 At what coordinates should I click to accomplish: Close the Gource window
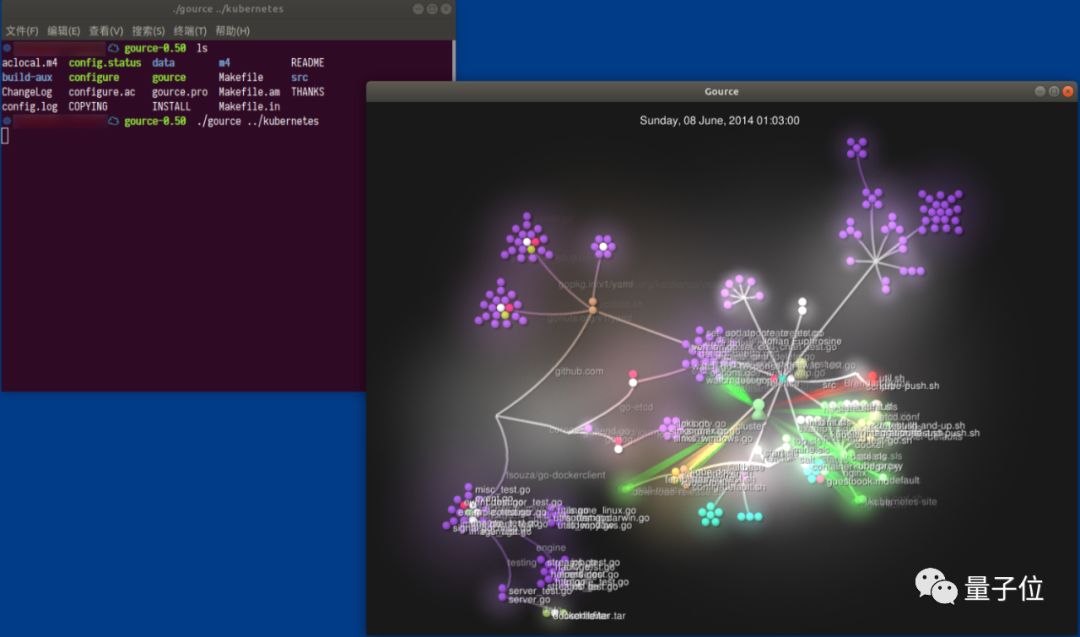tap(1068, 91)
